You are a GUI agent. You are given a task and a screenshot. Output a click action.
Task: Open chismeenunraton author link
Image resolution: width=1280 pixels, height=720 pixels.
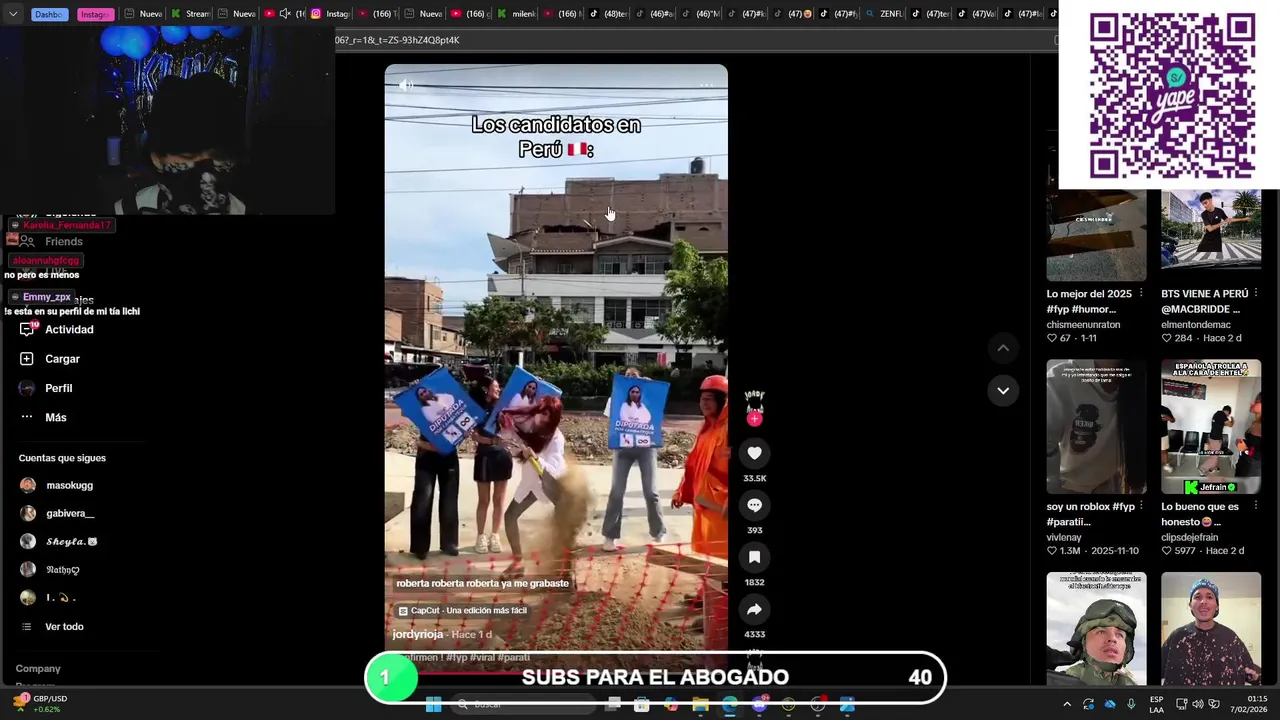pyautogui.click(x=1083, y=324)
